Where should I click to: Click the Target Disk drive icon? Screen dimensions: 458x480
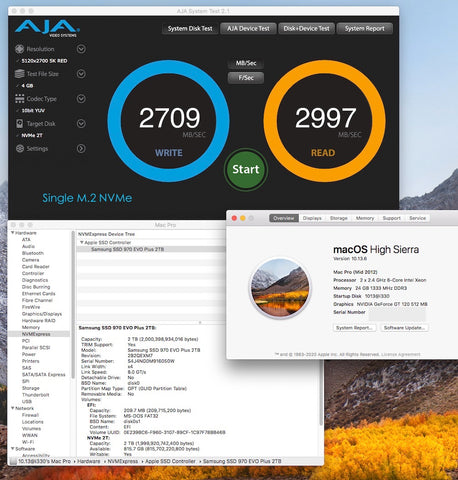coord(19,124)
